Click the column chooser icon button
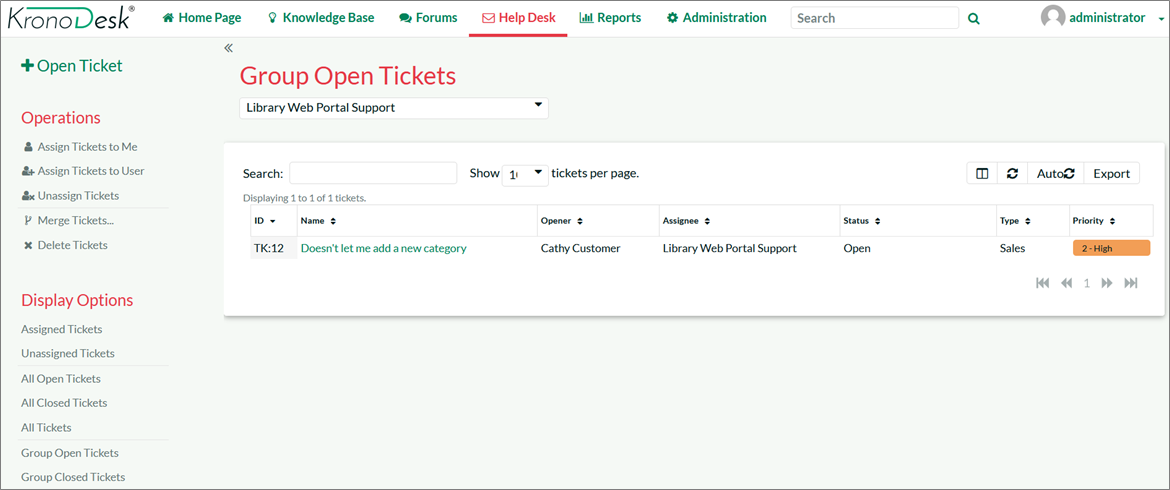The width and height of the screenshot is (1170, 490). [982, 173]
